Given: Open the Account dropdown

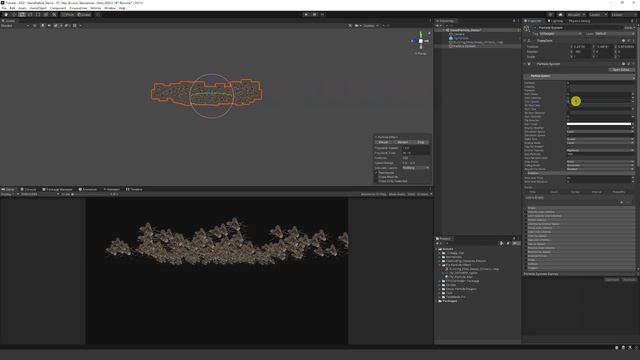Looking at the screenshot, I should [x=576, y=15].
